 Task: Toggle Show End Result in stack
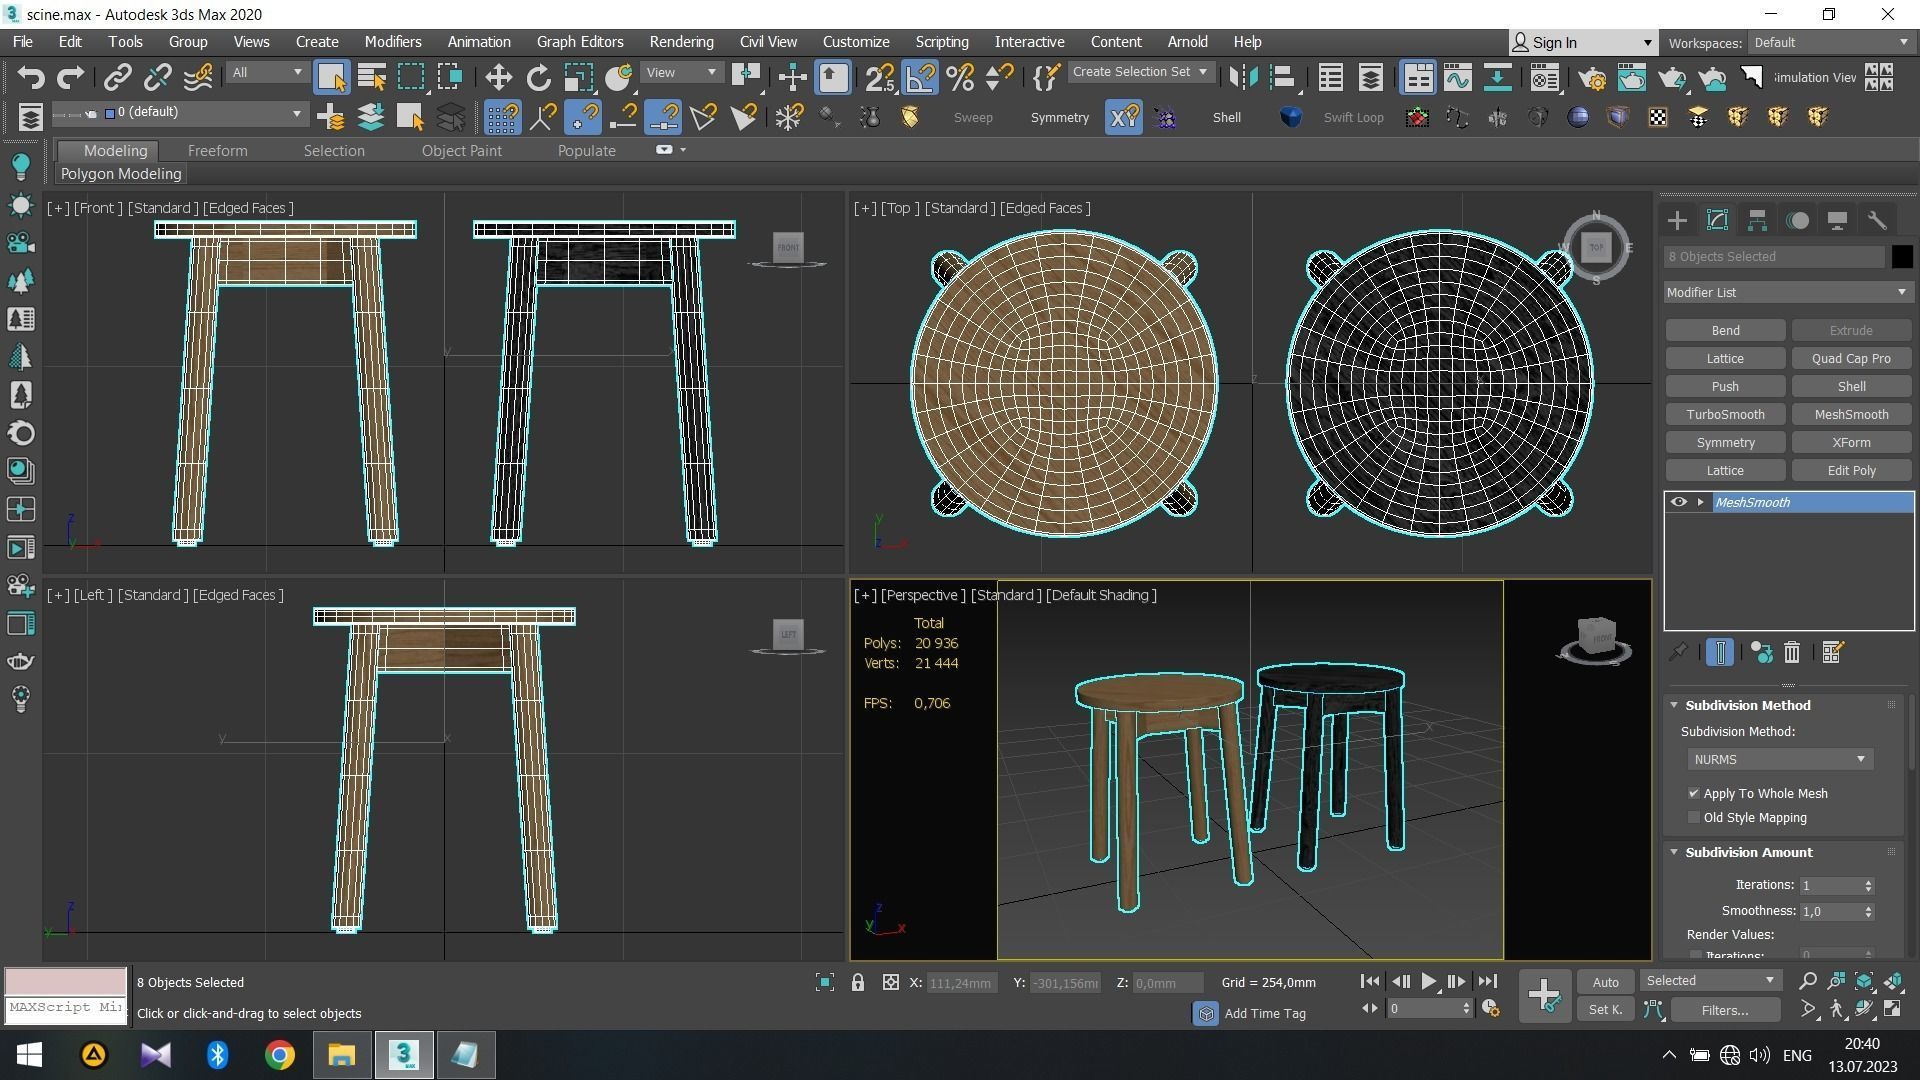(1720, 652)
